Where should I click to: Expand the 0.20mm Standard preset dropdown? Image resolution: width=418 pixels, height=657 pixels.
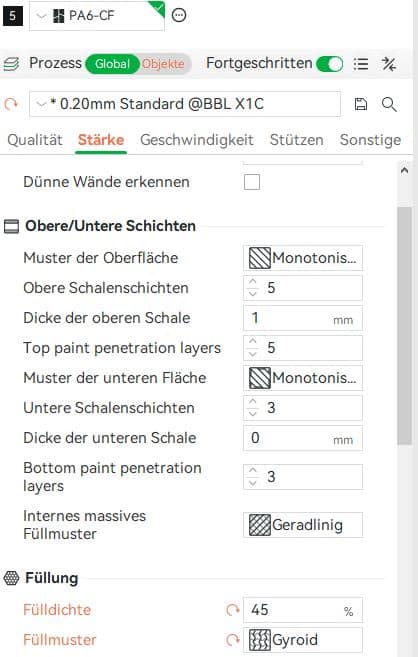click(x=185, y=104)
